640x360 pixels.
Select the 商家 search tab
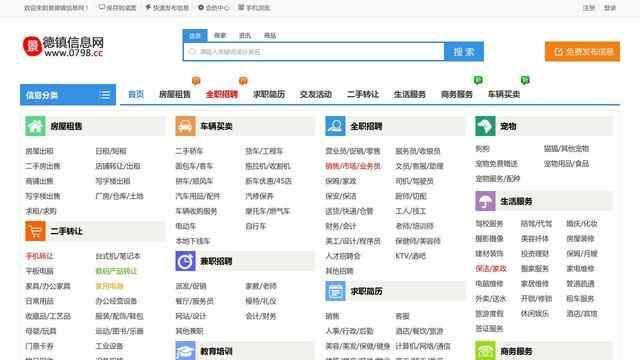(x=220, y=36)
